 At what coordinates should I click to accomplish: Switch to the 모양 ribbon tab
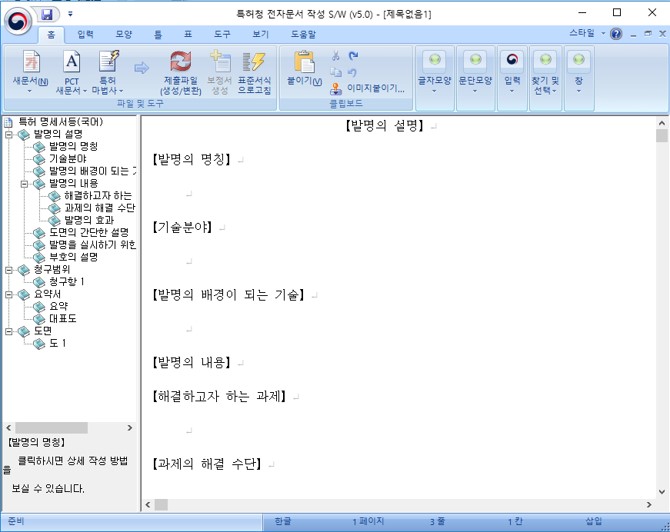[x=123, y=35]
